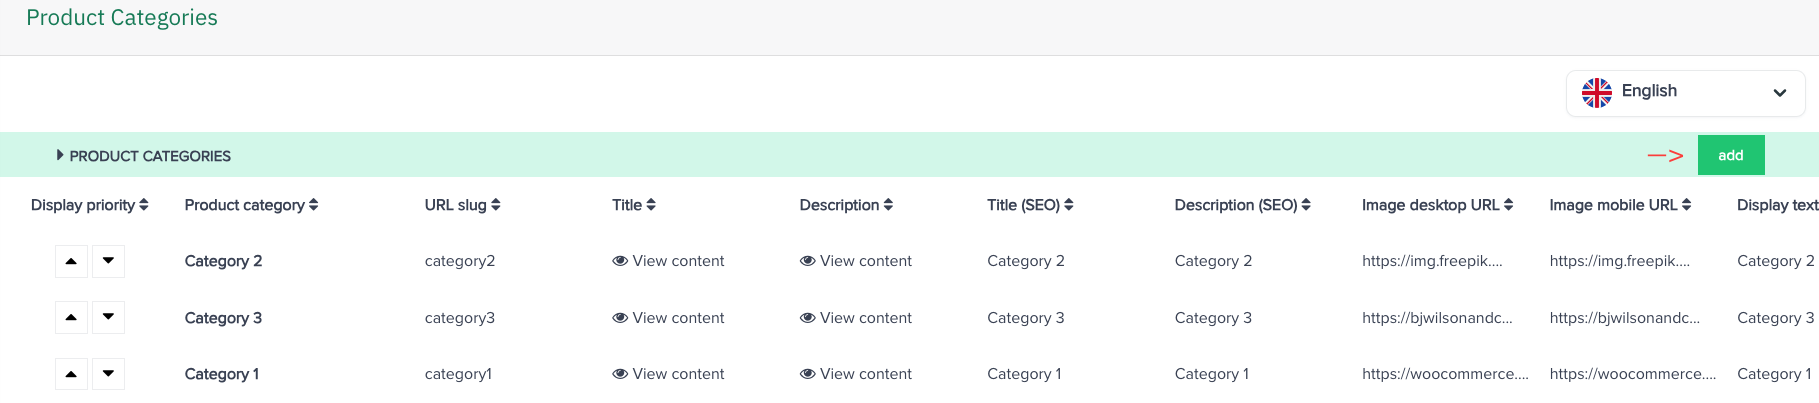
Task: Click the down arrow for Category 3
Action: [x=108, y=318]
